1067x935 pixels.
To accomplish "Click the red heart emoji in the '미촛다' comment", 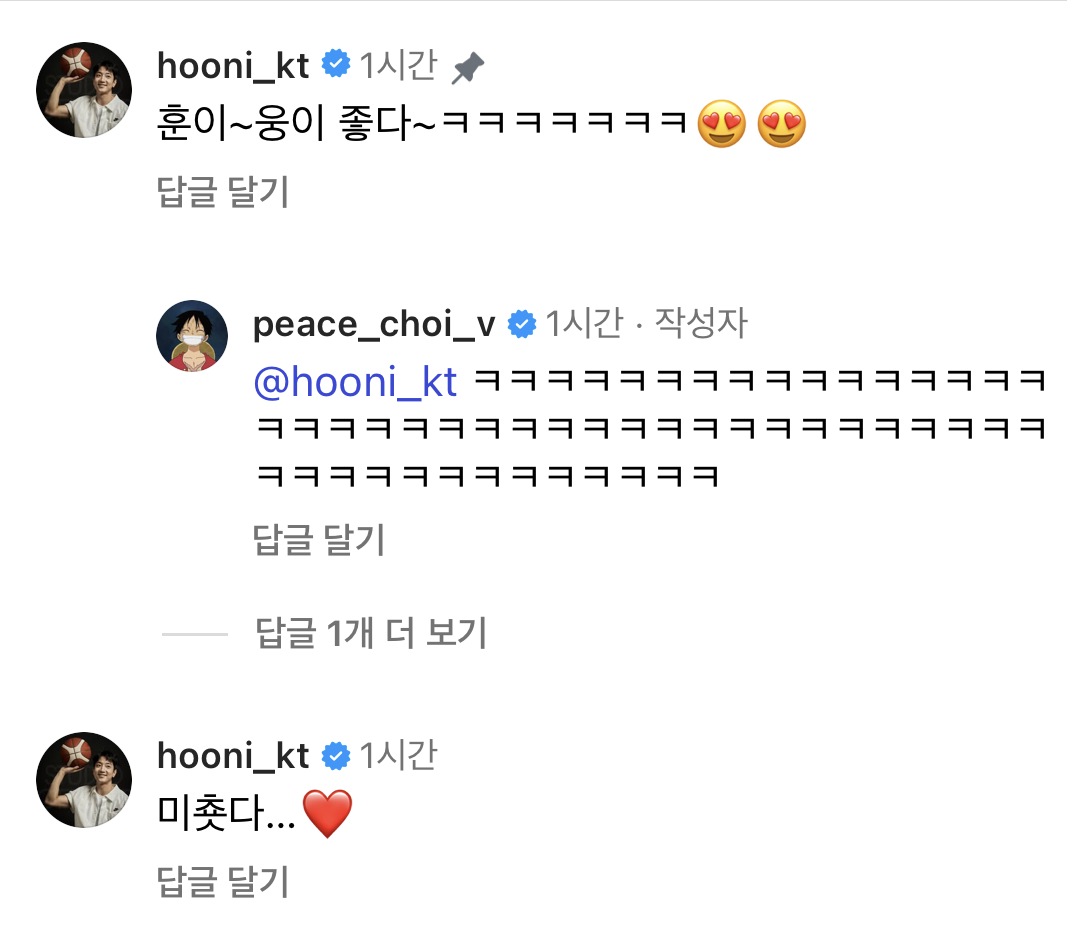I will 327,813.
